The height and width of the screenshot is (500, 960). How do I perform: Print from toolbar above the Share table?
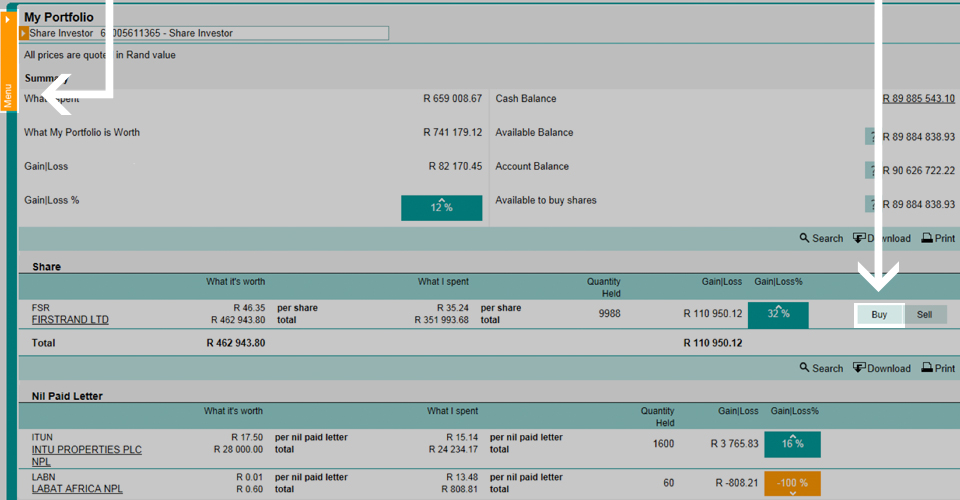pyautogui.click(x=938, y=238)
